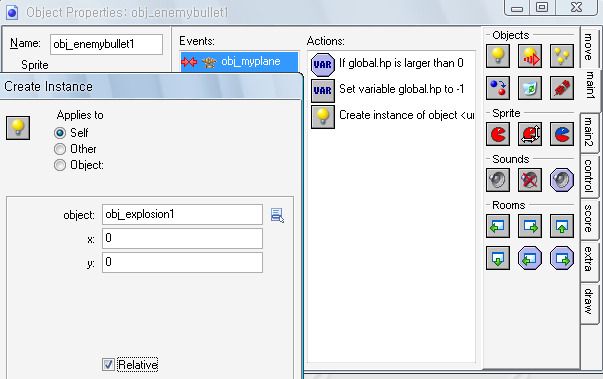Minimize the Object Properties window
The width and height of the screenshot is (603, 379).
[x=516, y=7]
